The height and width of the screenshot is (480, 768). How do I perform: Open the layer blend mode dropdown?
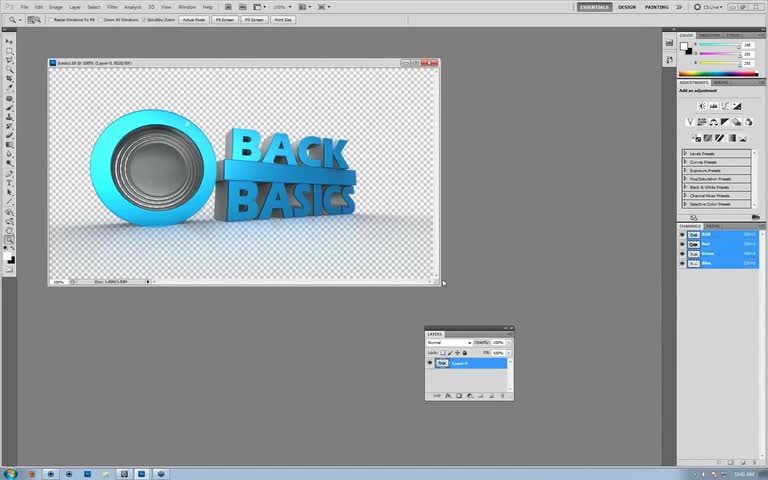[449, 342]
